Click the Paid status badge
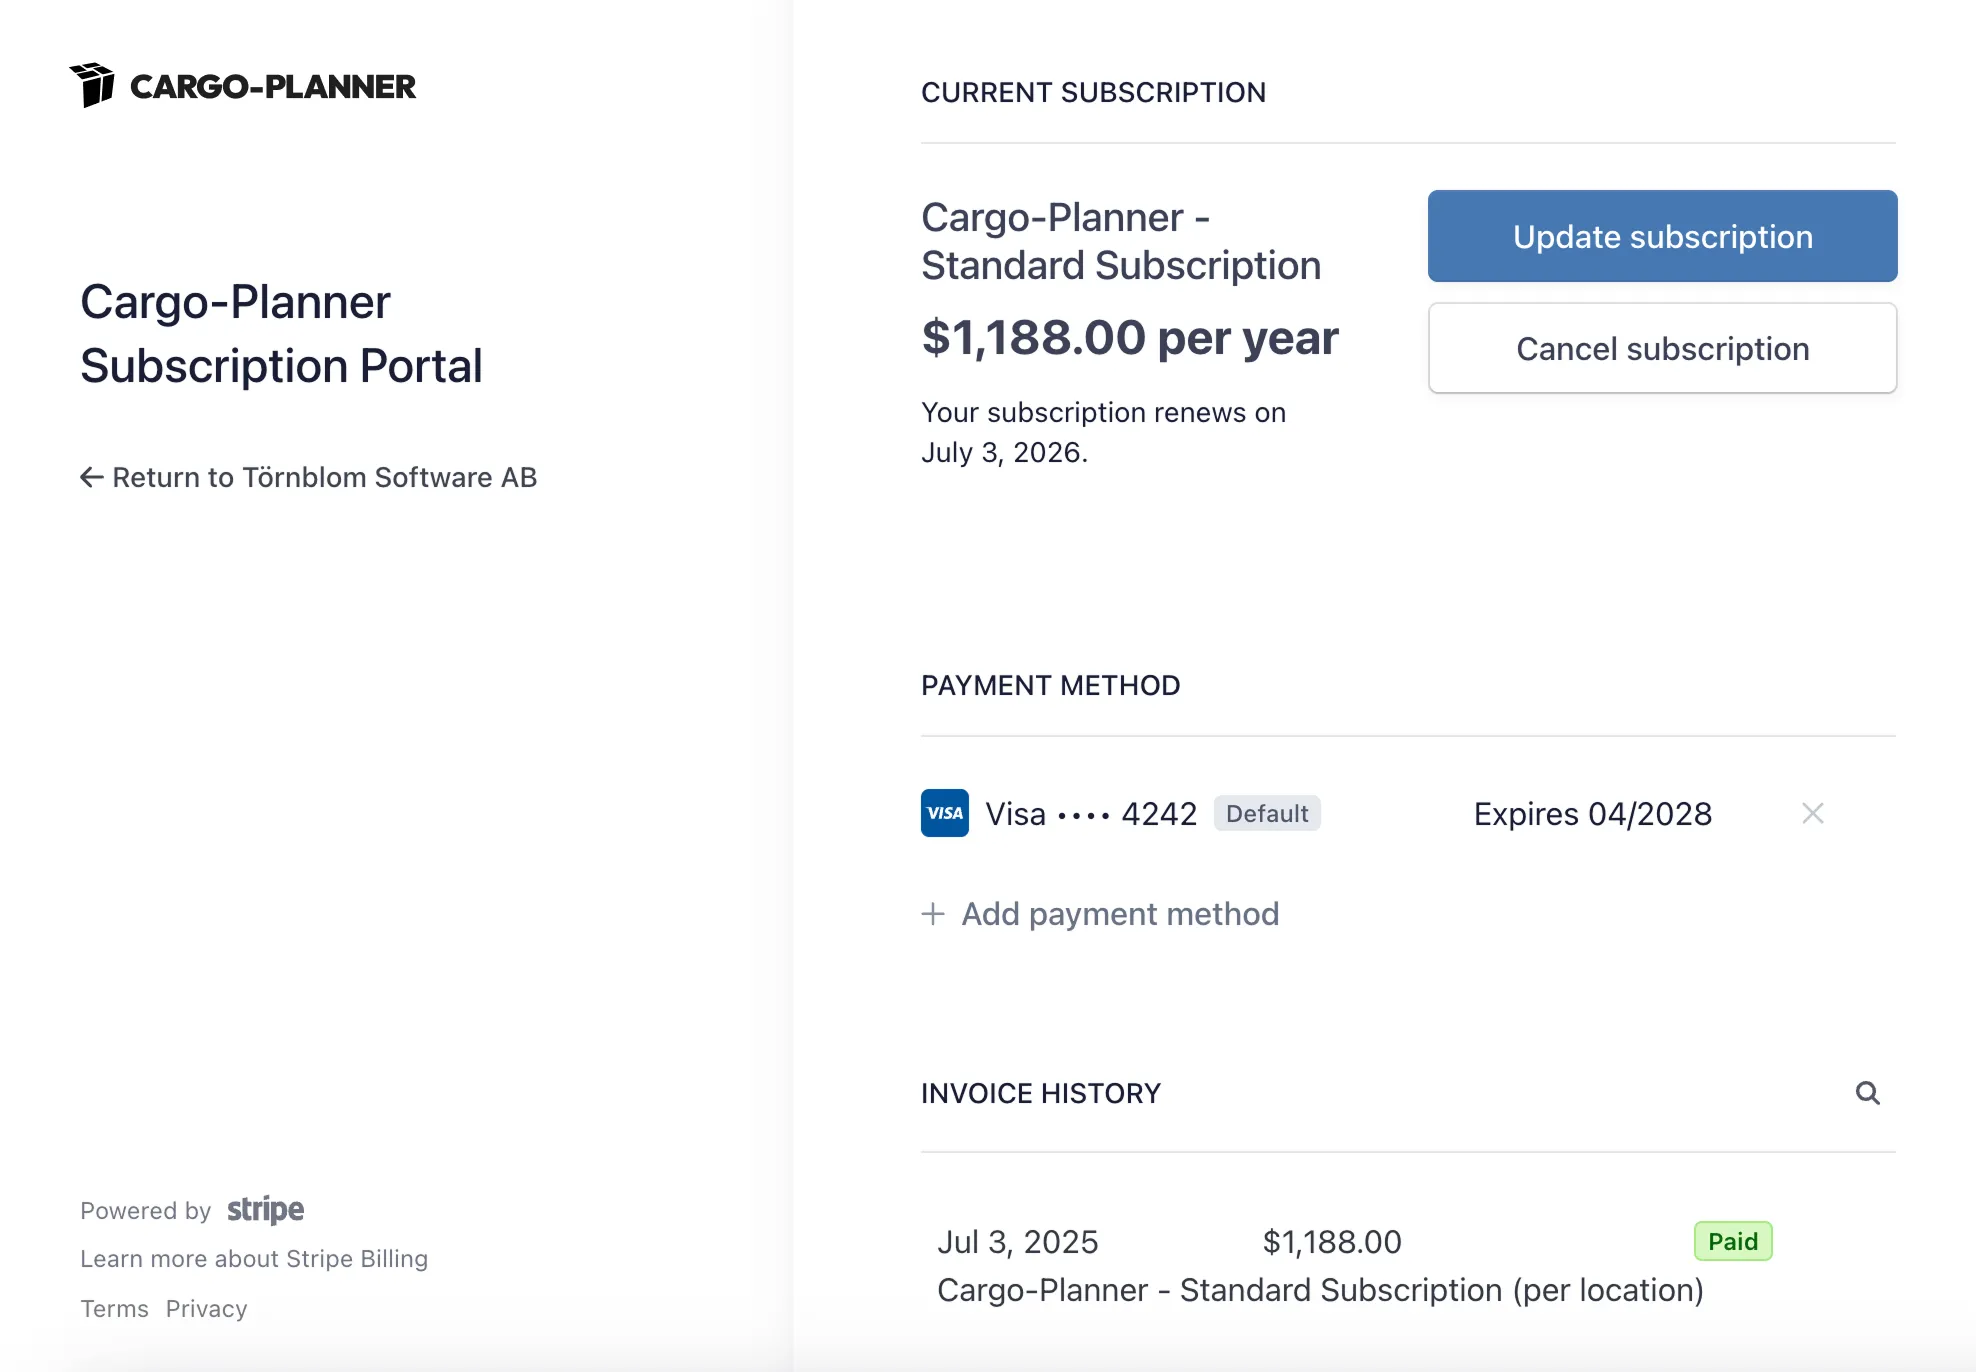Viewport: 1976px width, 1372px height. click(x=1733, y=1241)
